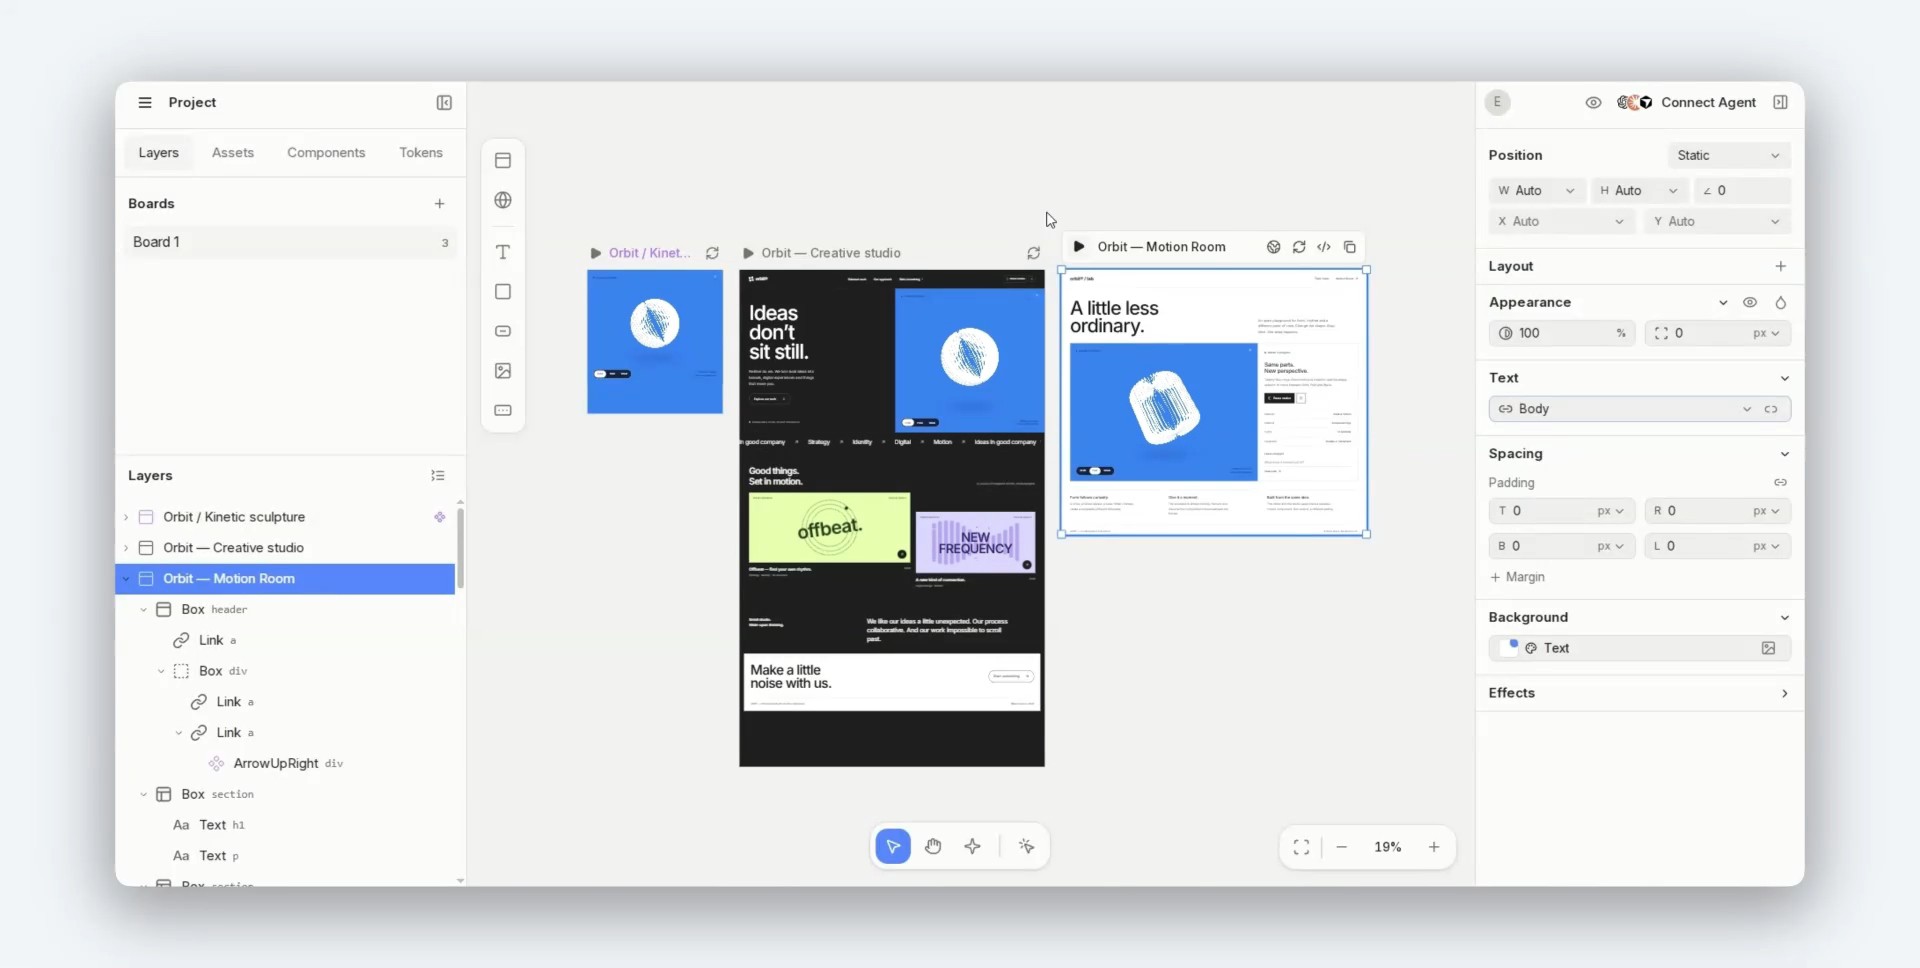
Task: Select the Text tool in the canvas toolbar
Action: click(503, 252)
